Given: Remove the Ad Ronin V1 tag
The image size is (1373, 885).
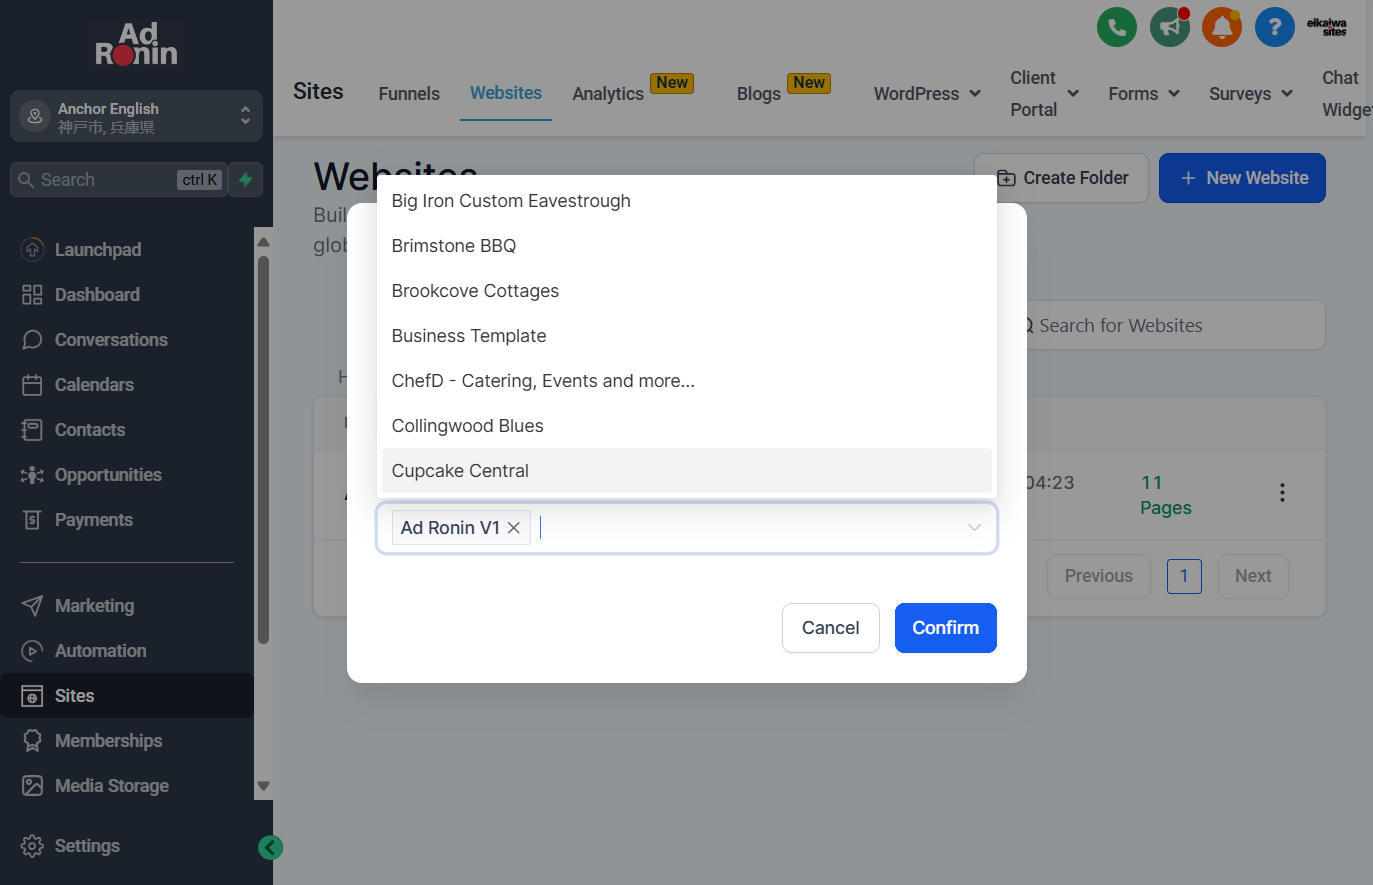Looking at the screenshot, I should point(514,528).
